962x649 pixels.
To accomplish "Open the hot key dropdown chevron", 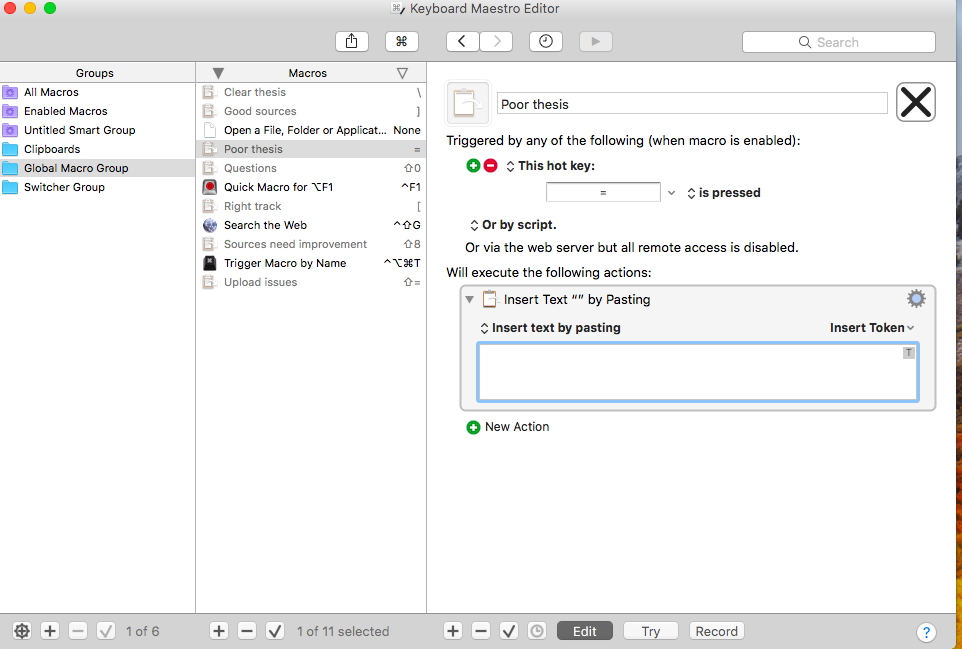I will [x=671, y=193].
